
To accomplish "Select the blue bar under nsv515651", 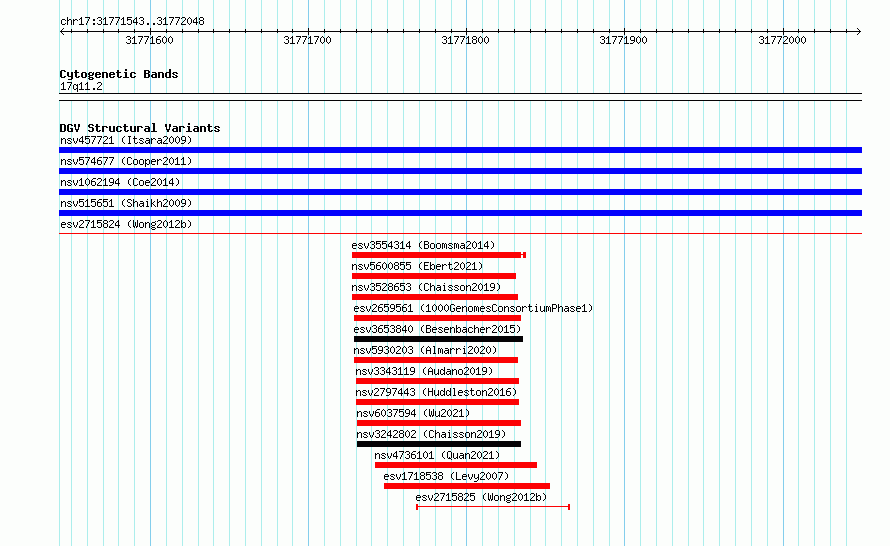I will coord(460,213).
